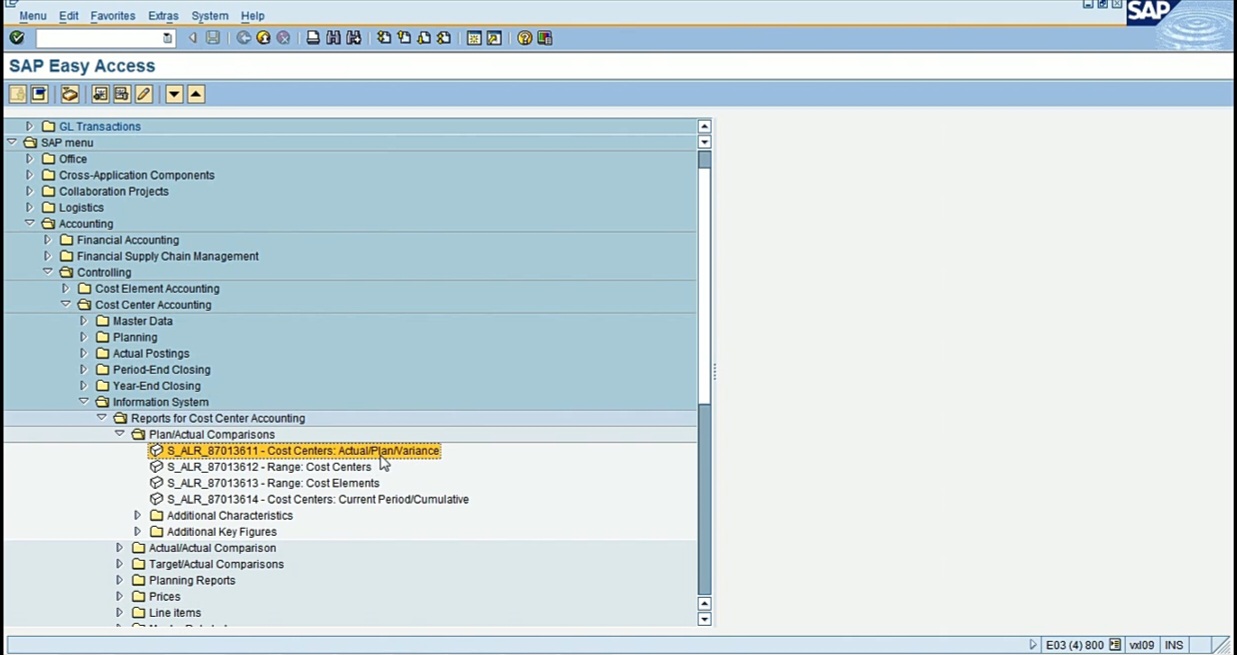Open the Help menu
The width and height of the screenshot is (1237, 655).
tap(253, 16)
